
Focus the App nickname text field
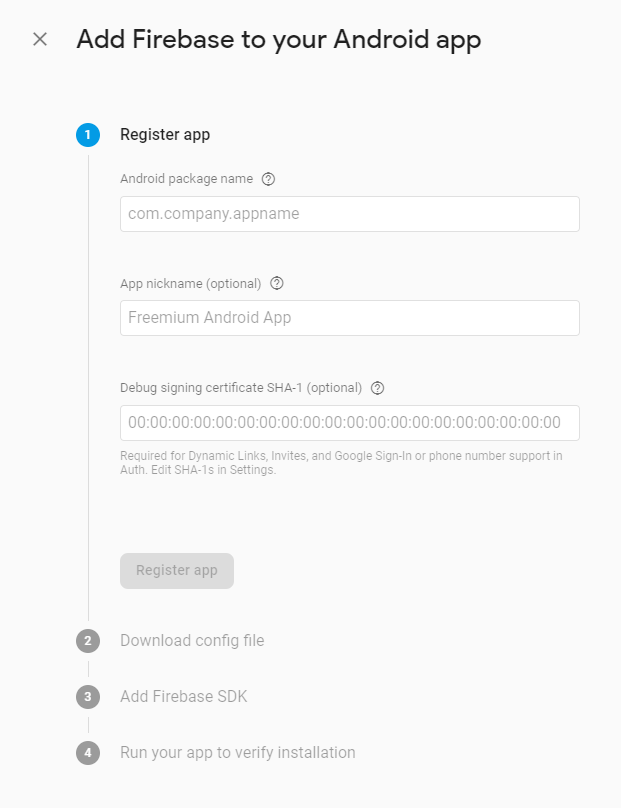[x=350, y=318]
